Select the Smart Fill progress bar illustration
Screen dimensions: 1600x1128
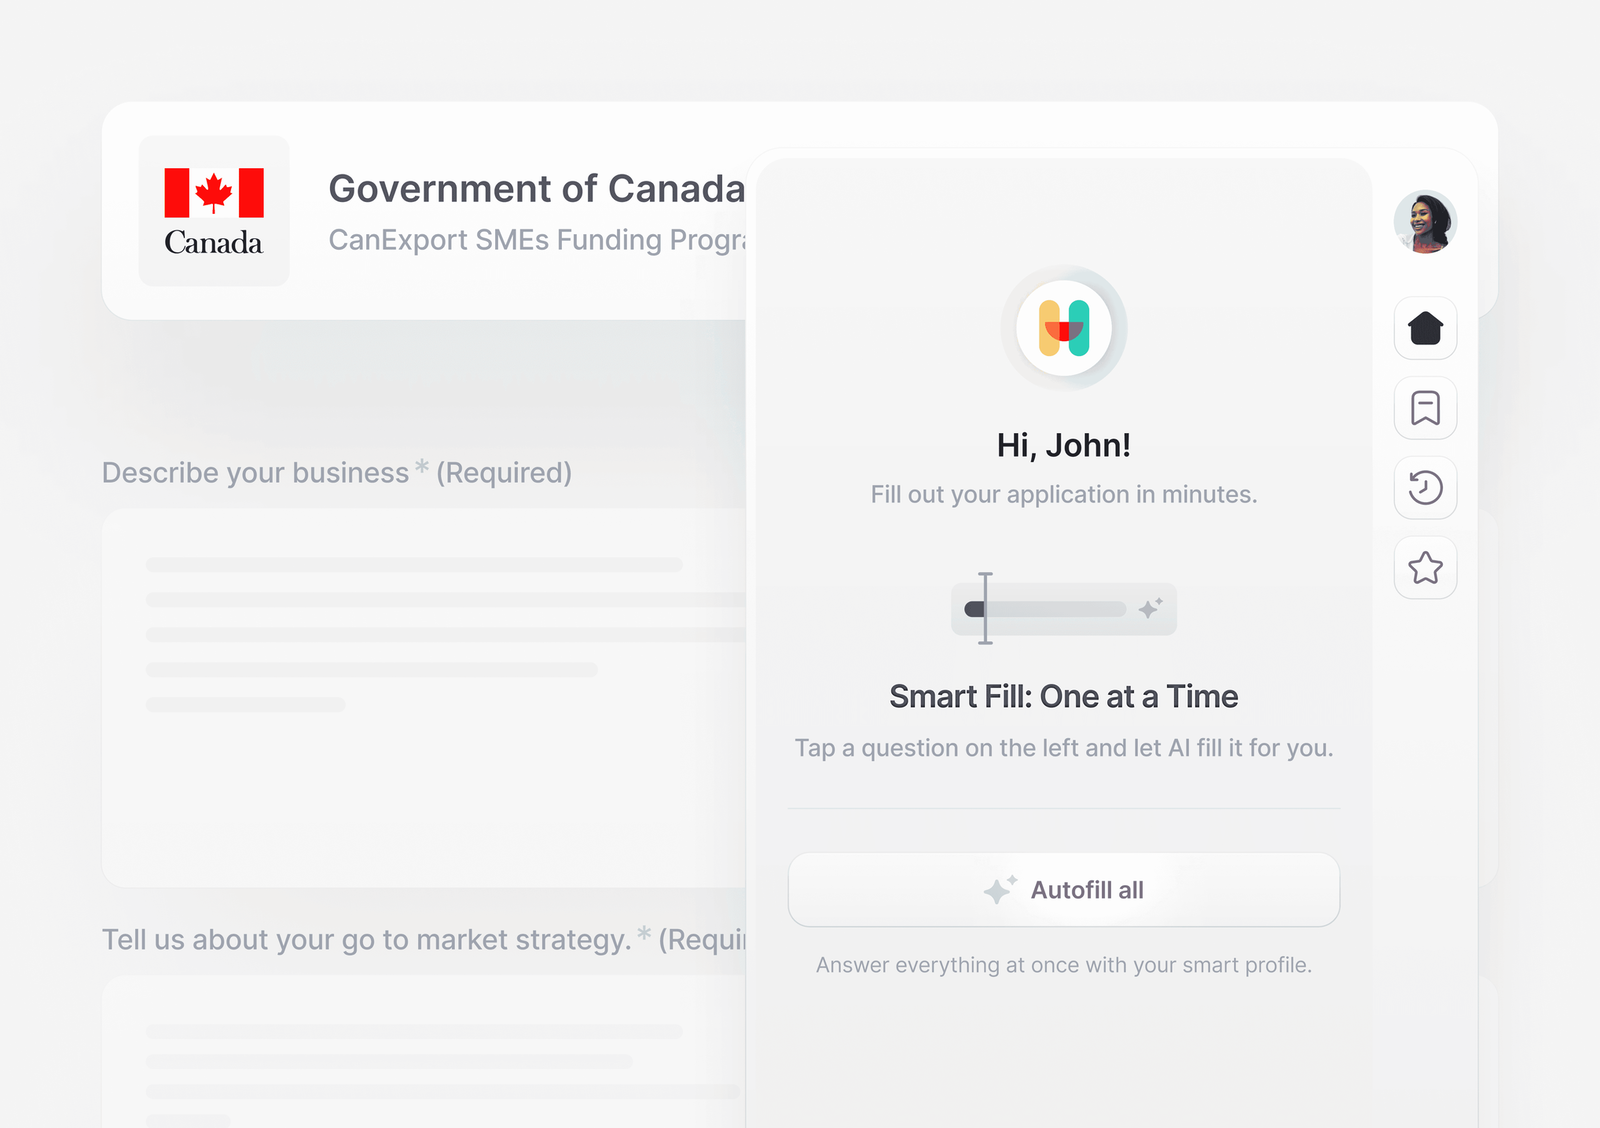pyautogui.click(x=1064, y=609)
